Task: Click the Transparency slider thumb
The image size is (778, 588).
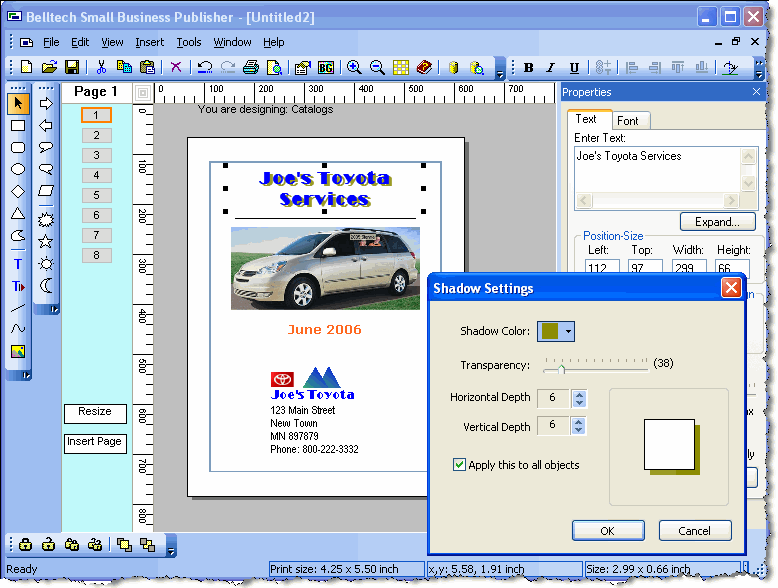Action: (561, 367)
